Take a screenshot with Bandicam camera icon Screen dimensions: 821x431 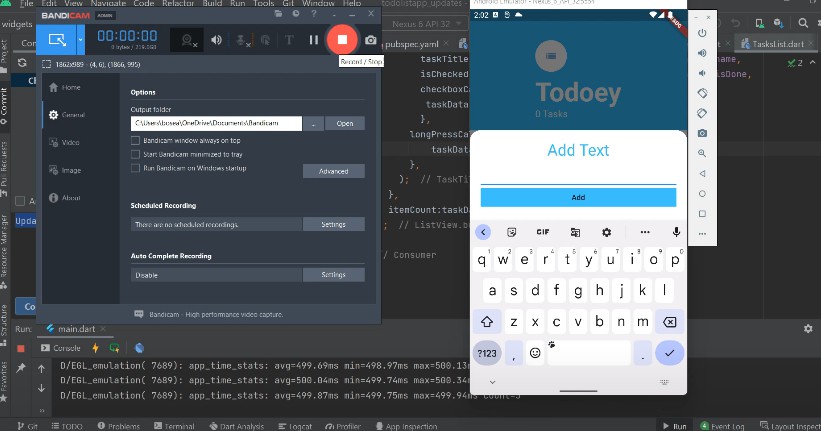click(371, 40)
